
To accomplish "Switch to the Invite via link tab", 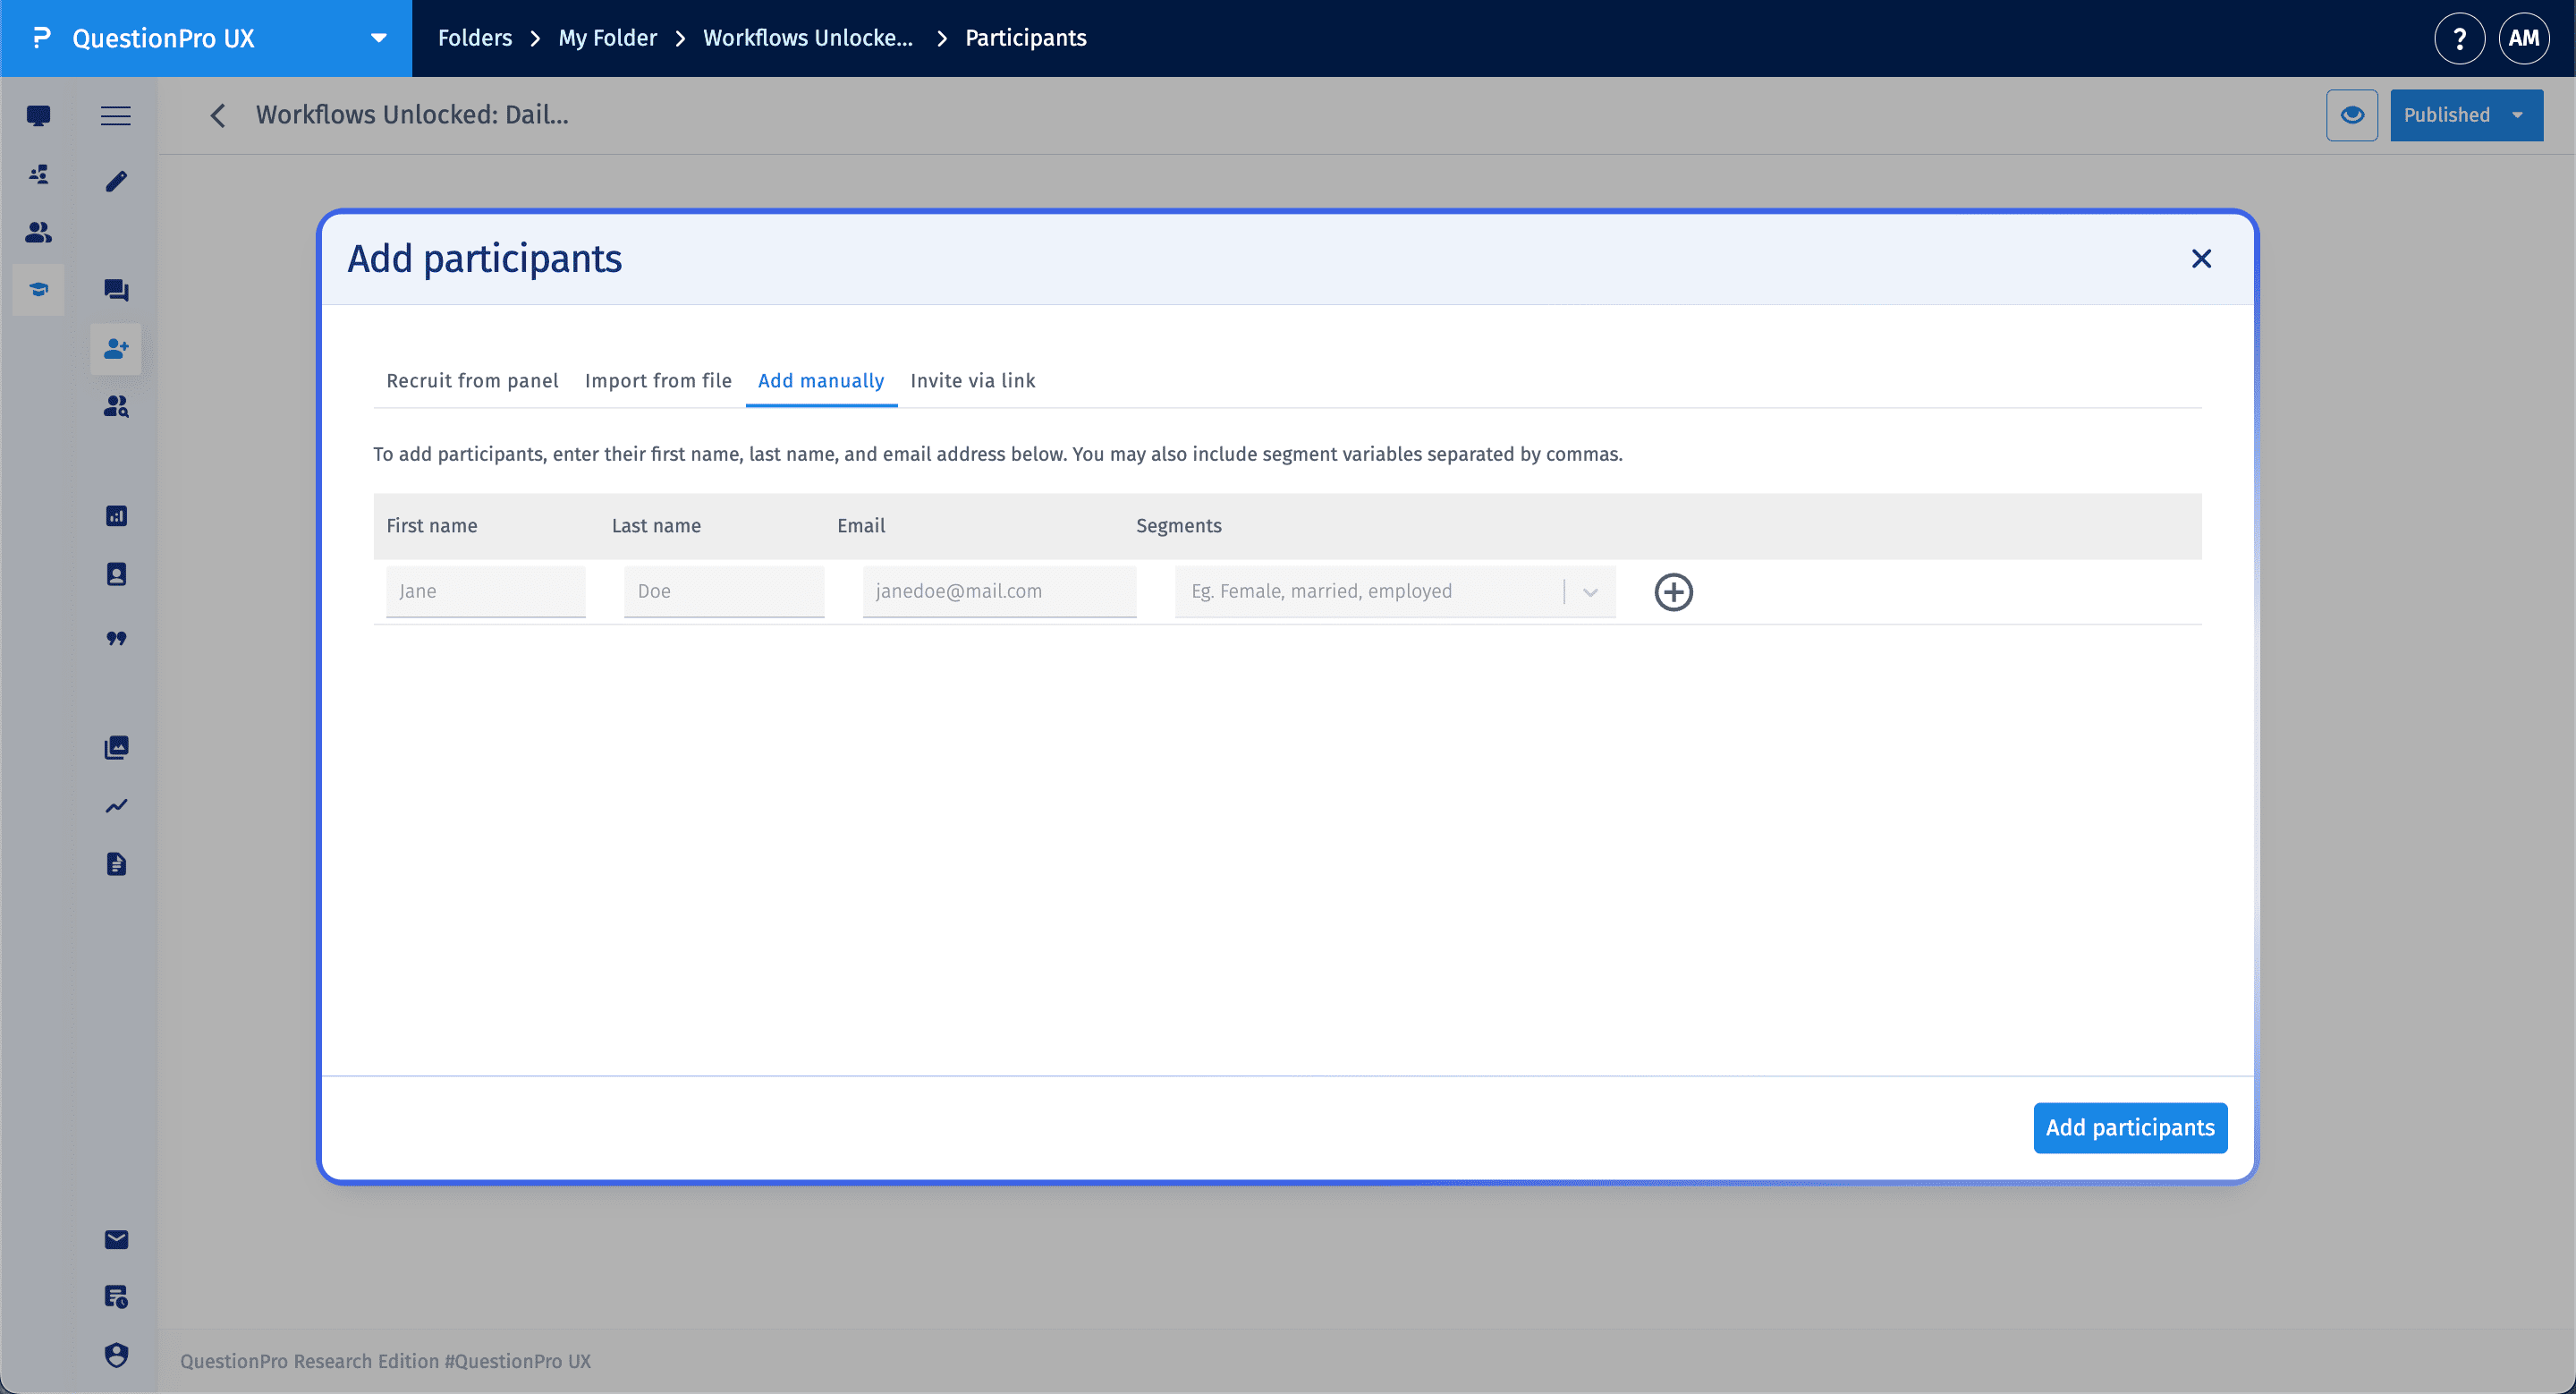I will pos(972,381).
